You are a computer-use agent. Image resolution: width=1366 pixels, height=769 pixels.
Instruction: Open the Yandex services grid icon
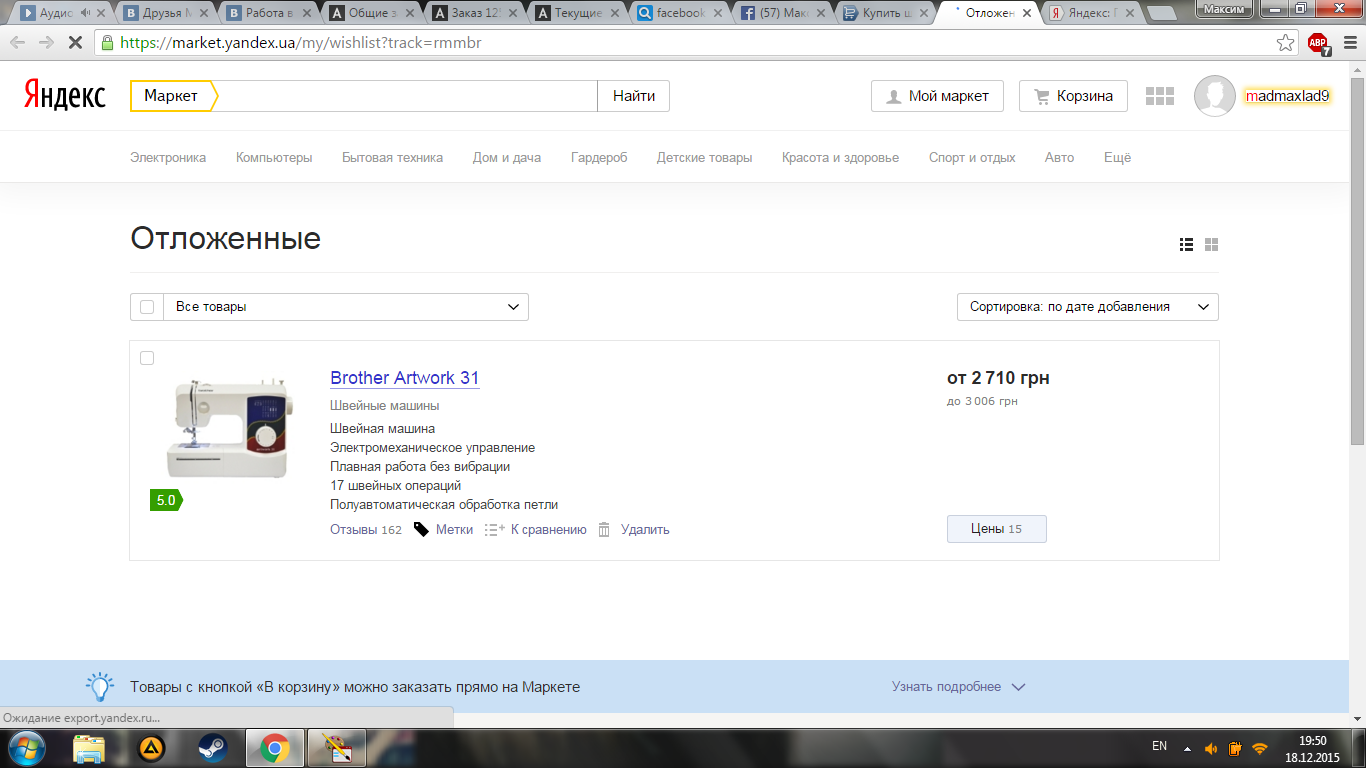(1159, 96)
